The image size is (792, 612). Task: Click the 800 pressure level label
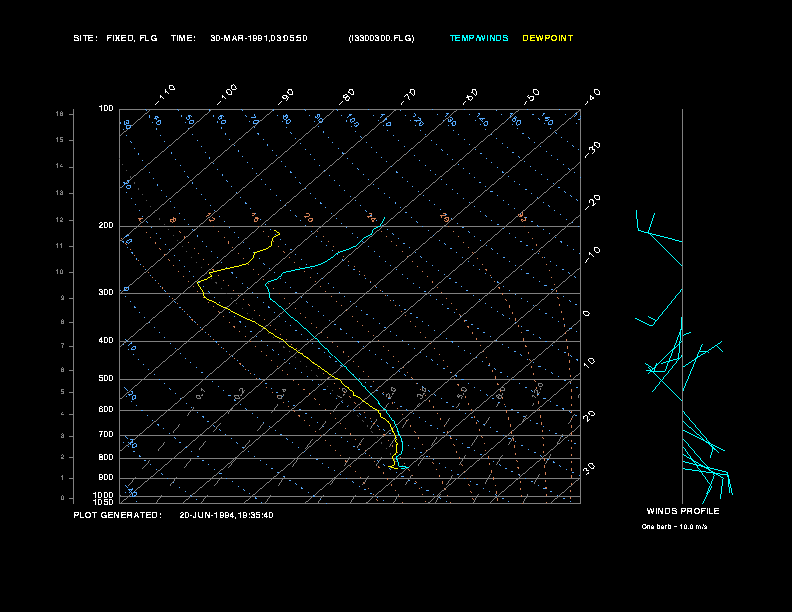pyautogui.click(x=106, y=457)
